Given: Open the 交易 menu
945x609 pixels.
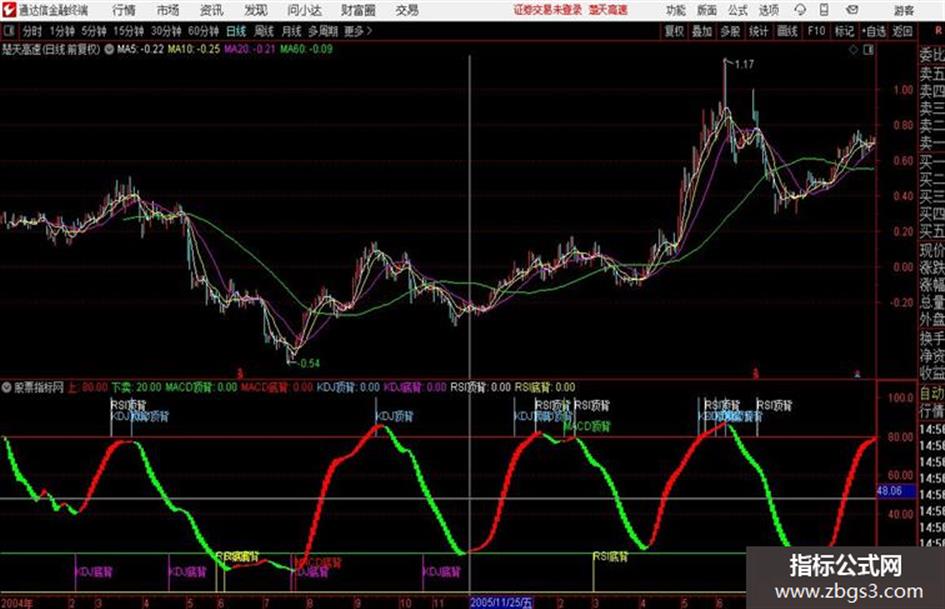Looking at the screenshot, I should pos(407,10).
